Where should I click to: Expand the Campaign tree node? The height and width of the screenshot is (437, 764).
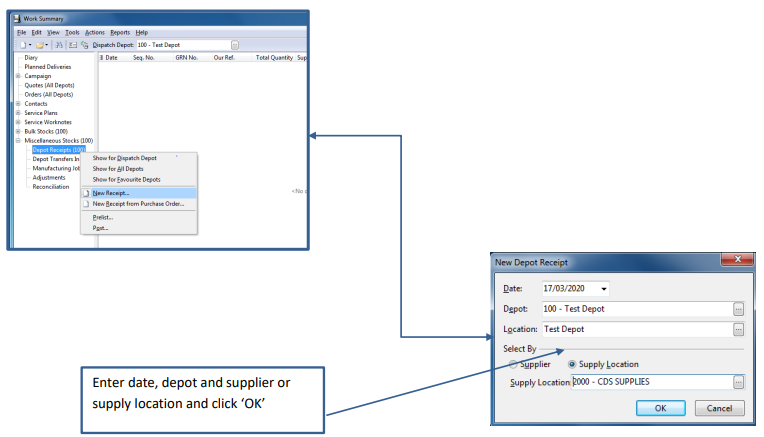point(18,76)
